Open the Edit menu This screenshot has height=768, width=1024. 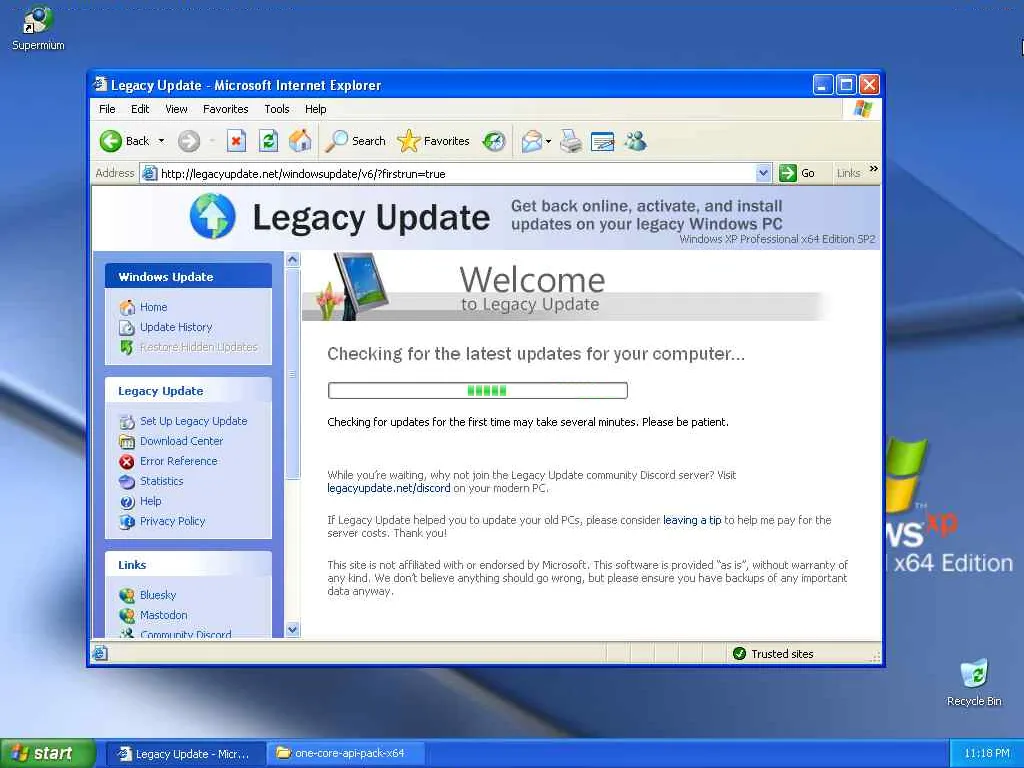pyautogui.click(x=140, y=109)
